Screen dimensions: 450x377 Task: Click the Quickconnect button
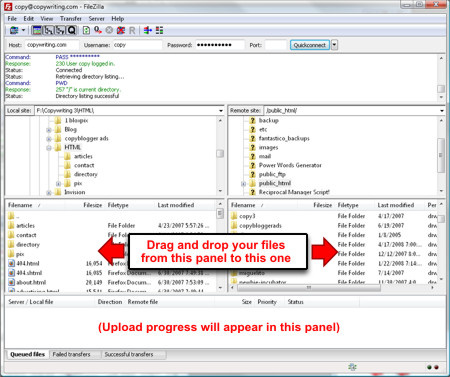[310, 45]
